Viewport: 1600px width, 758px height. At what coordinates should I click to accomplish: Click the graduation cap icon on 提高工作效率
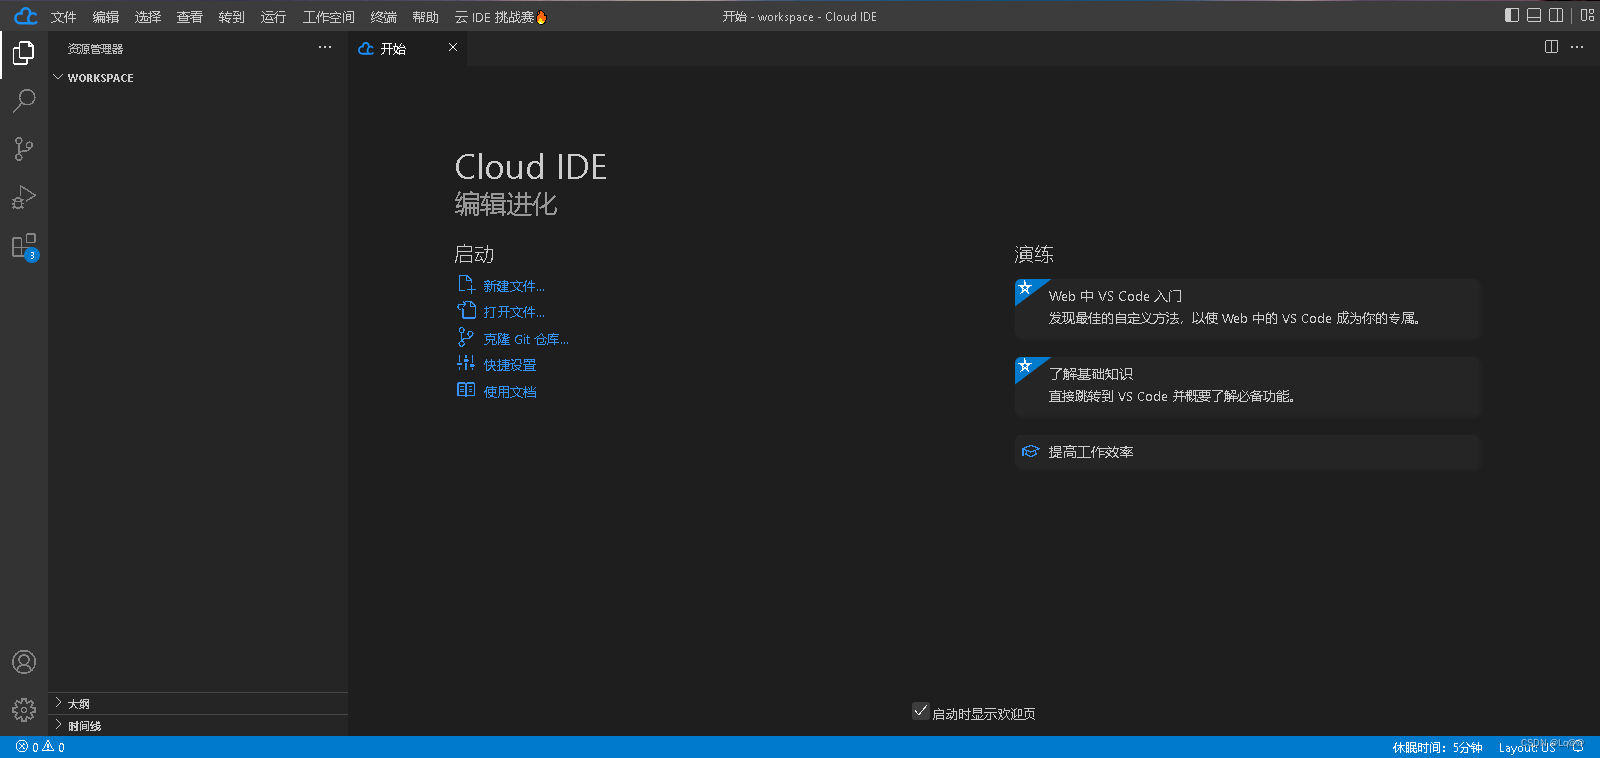[x=1030, y=452]
